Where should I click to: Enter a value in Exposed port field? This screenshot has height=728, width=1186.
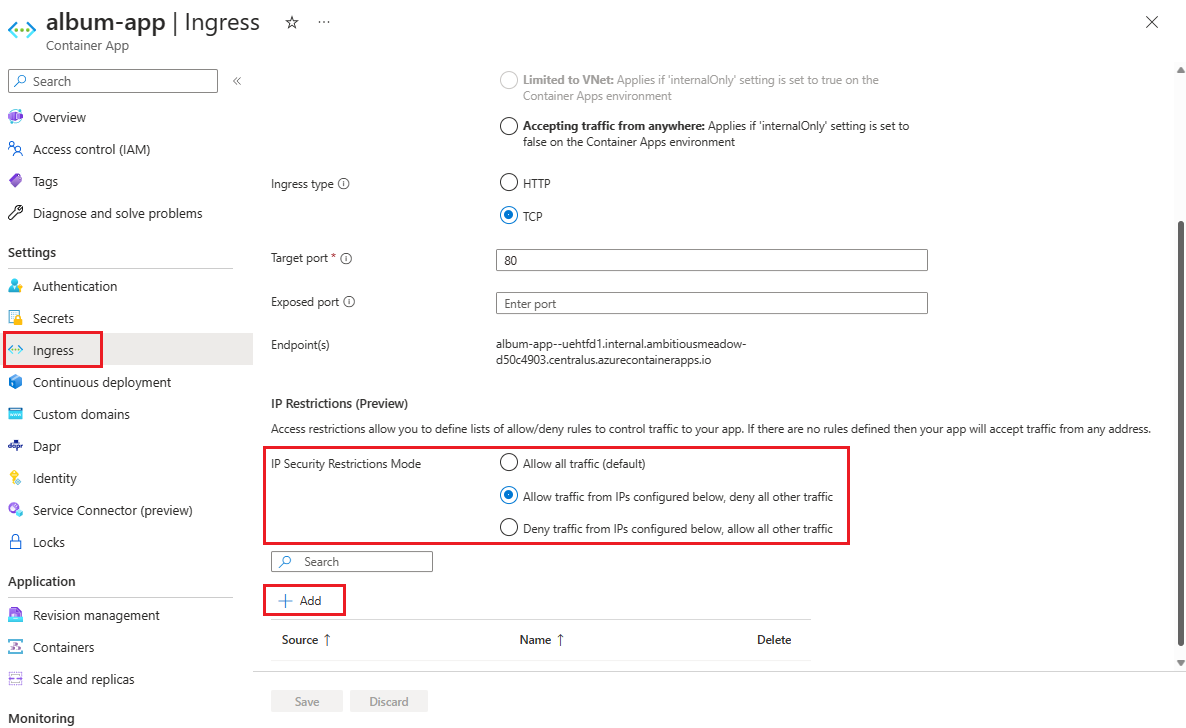(710, 302)
